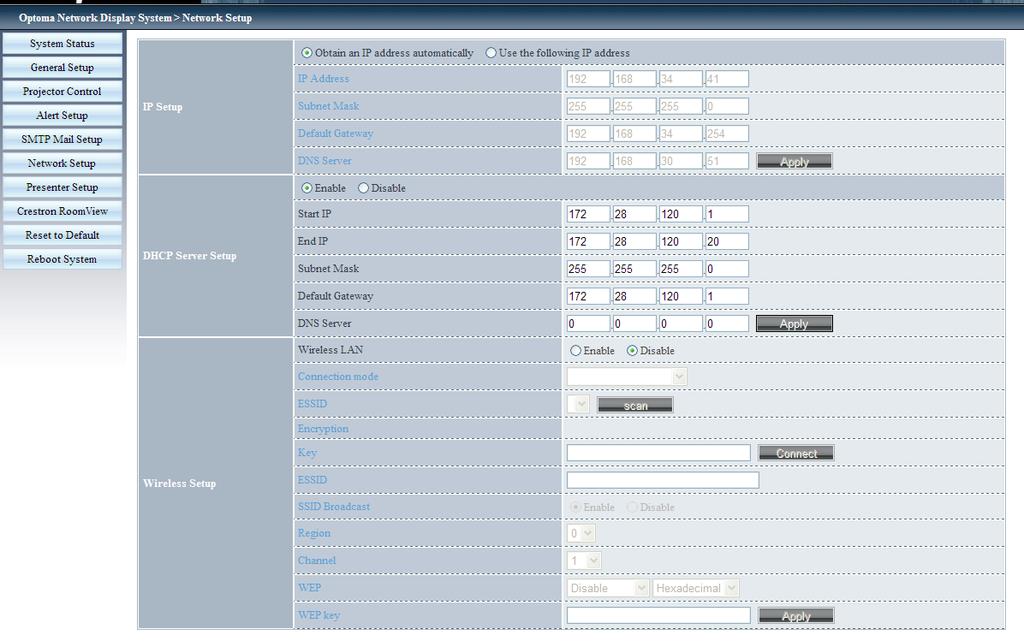Viewport: 1024px width, 641px height.
Task: Disable the DHCP server radio option
Action: 364,188
